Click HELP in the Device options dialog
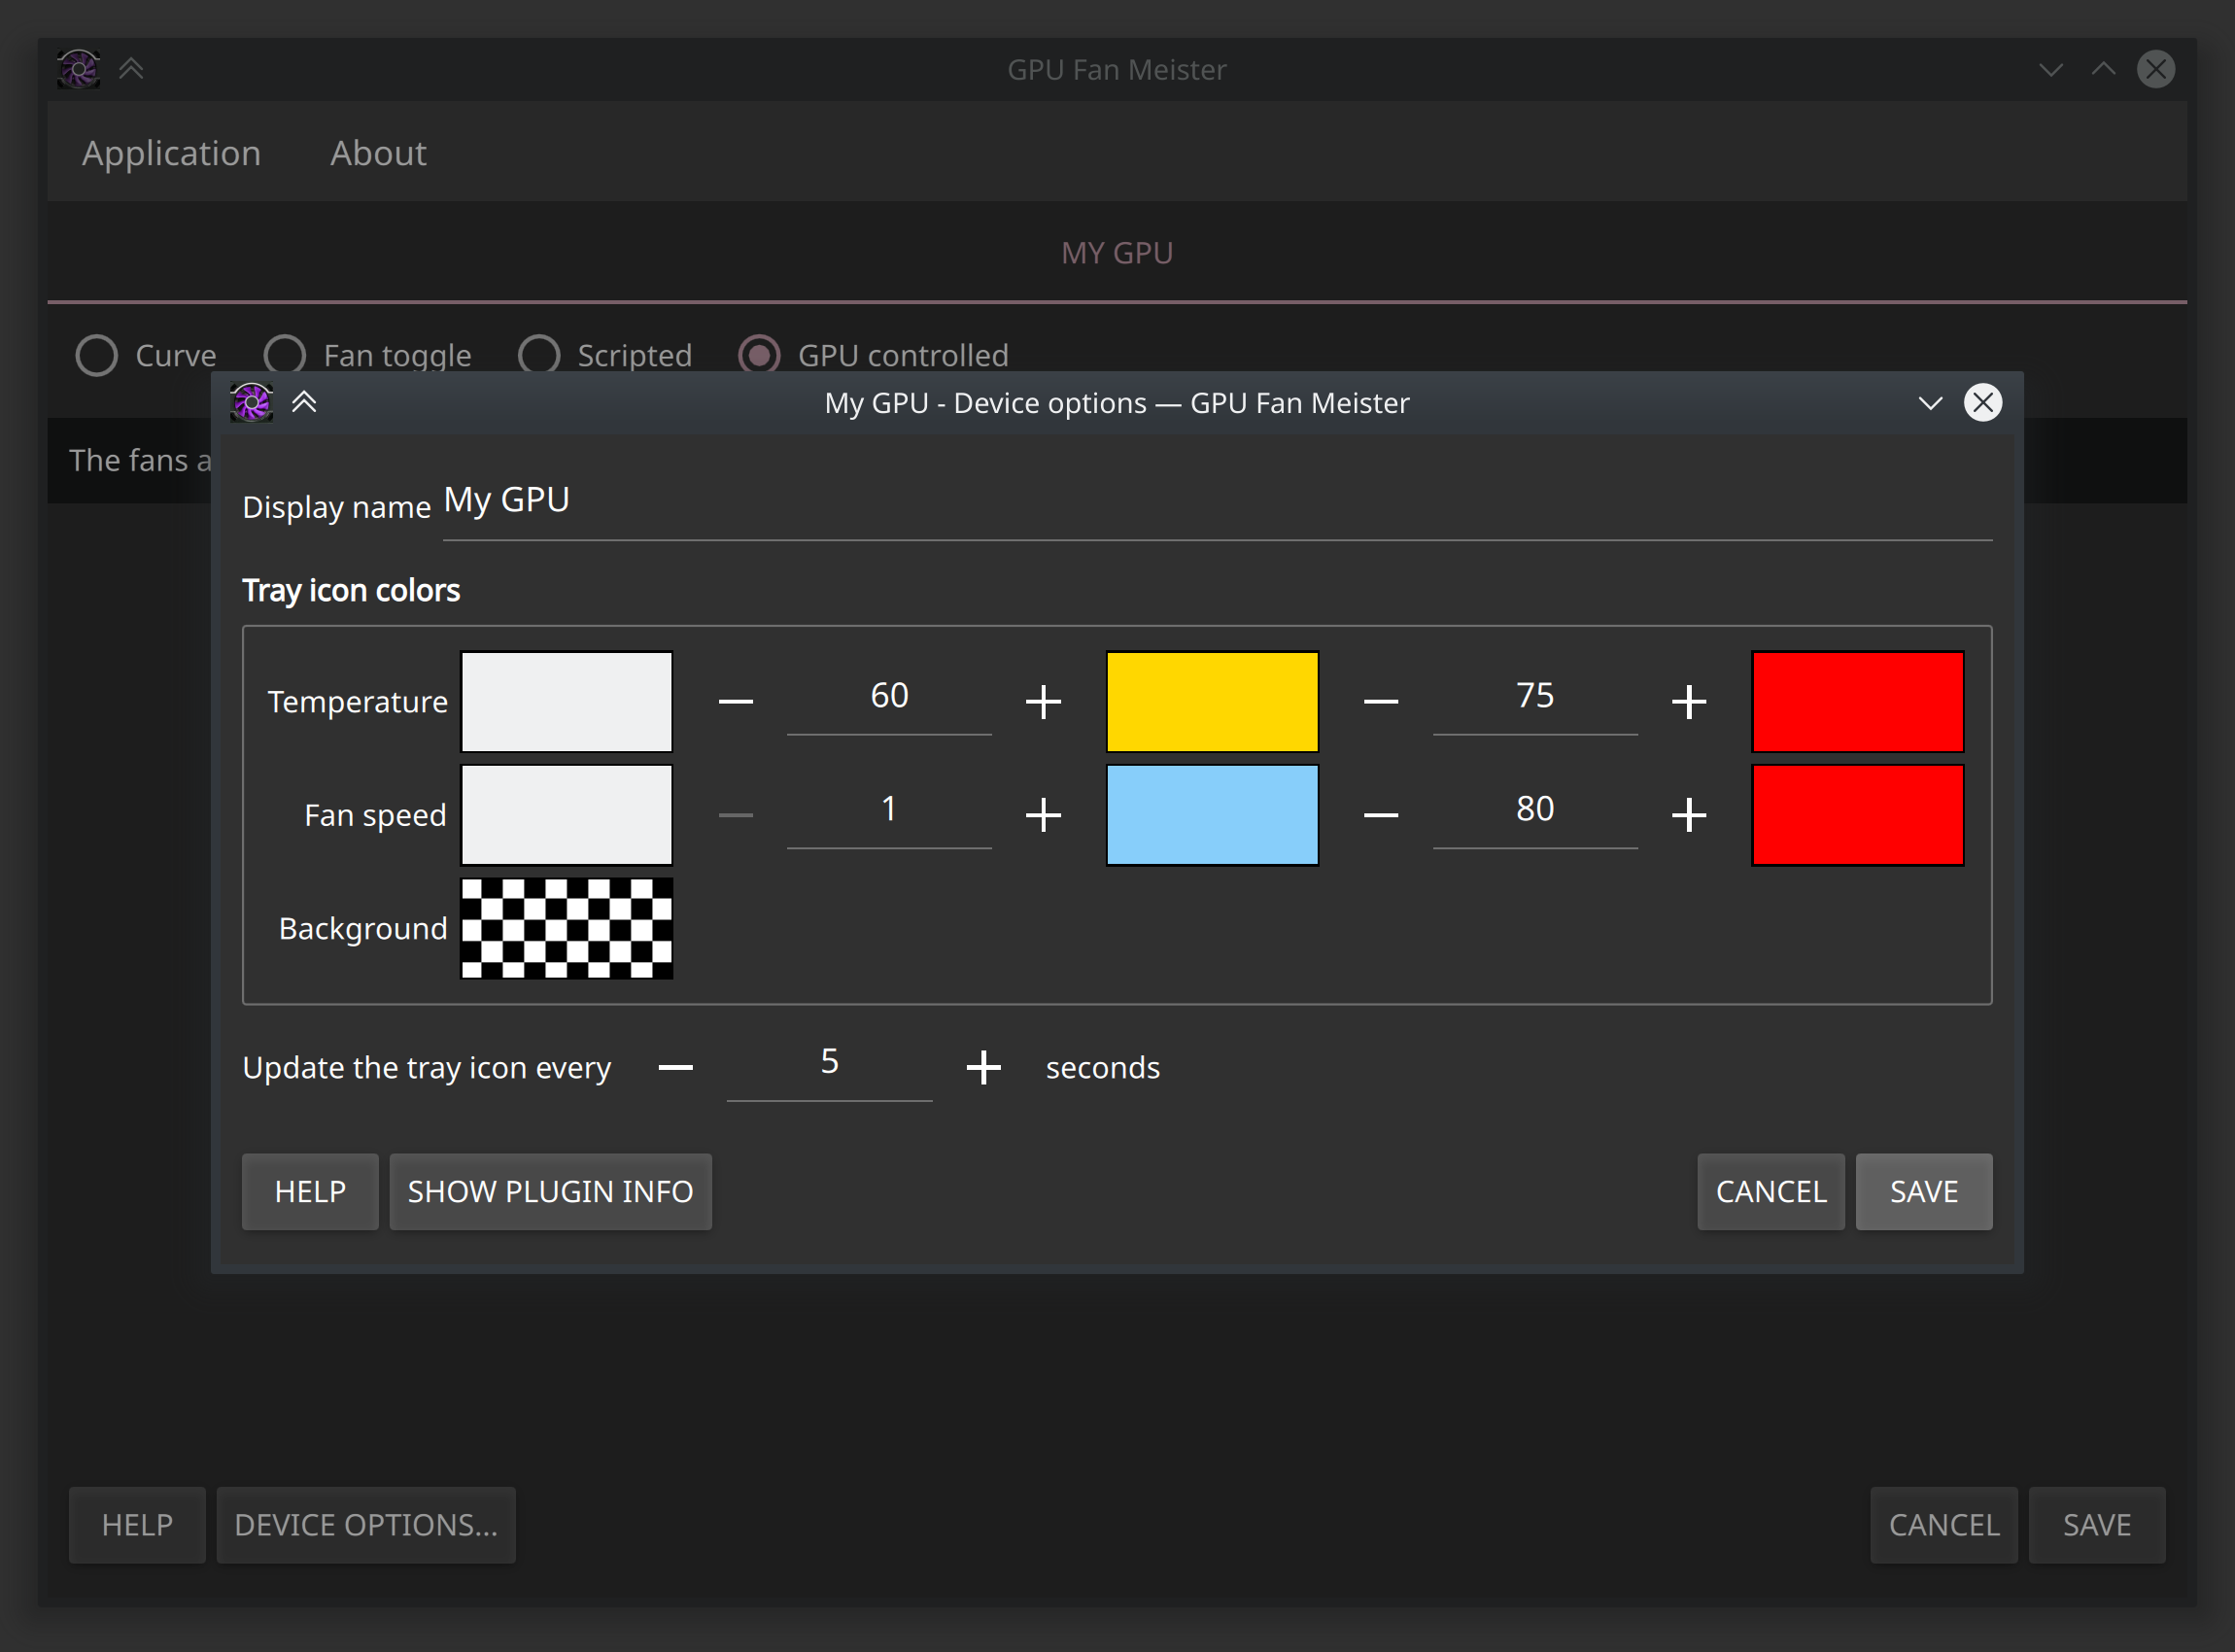The height and width of the screenshot is (1652, 2235). pyautogui.click(x=310, y=1192)
